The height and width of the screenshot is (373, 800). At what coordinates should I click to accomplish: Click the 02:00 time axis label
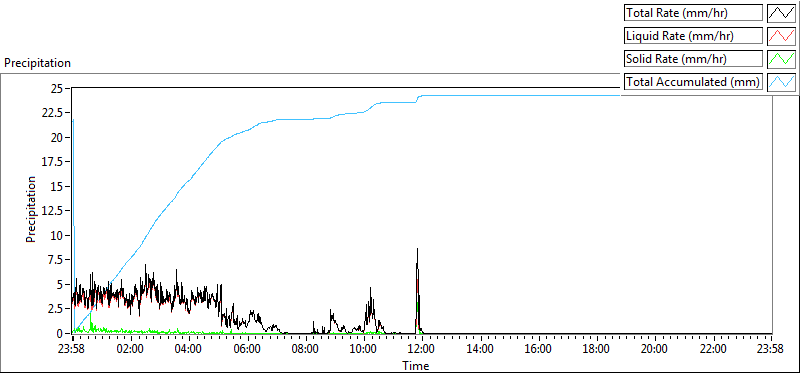click(131, 350)
